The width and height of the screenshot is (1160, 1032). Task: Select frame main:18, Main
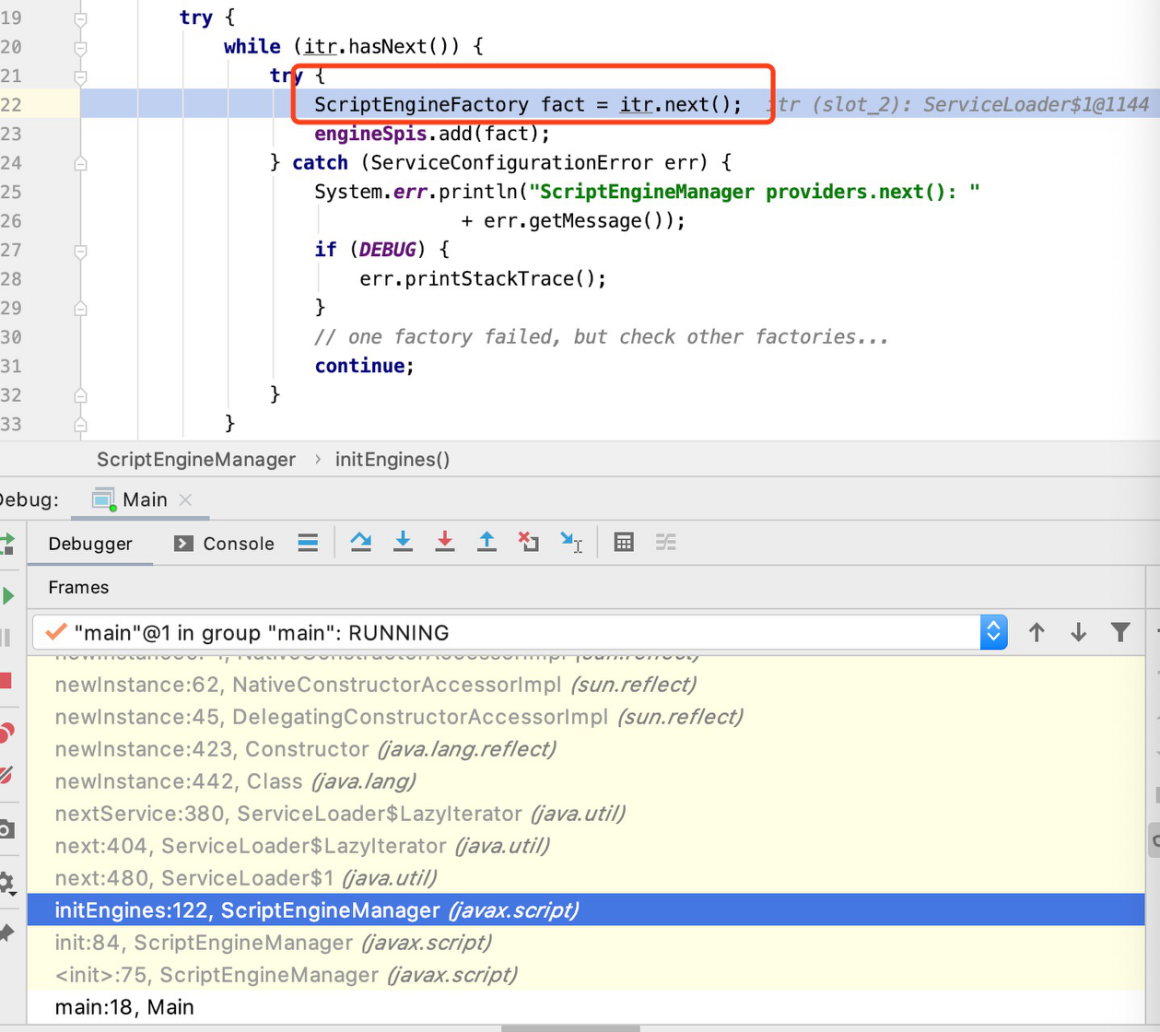click(586, 1007)
